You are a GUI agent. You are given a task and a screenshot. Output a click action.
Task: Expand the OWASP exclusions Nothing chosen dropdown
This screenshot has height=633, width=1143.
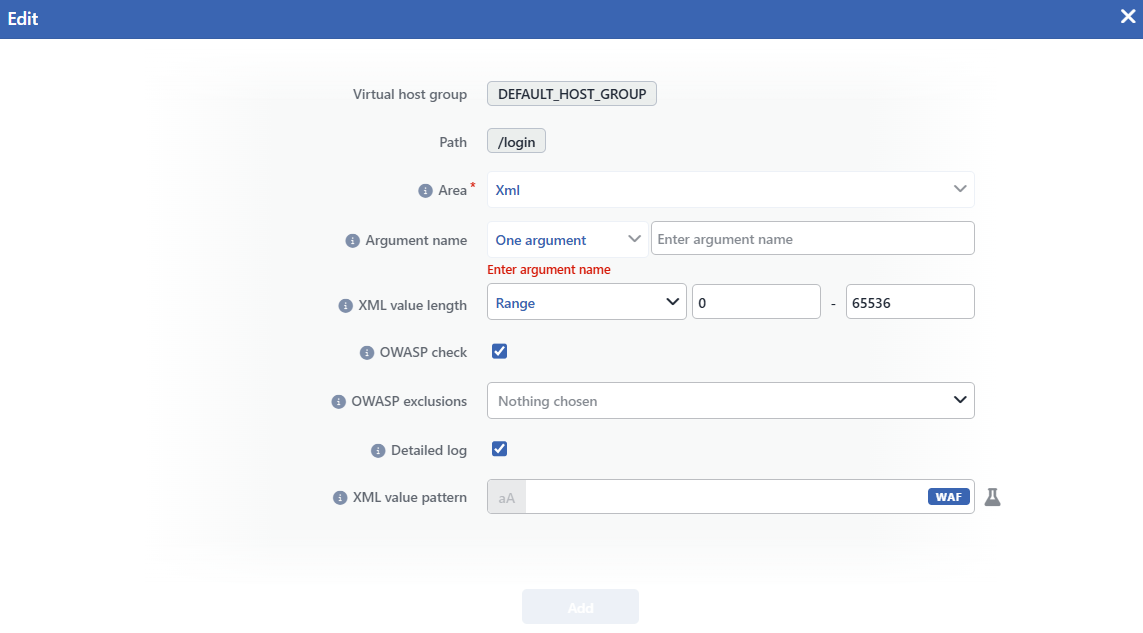(x=730, y=400)
